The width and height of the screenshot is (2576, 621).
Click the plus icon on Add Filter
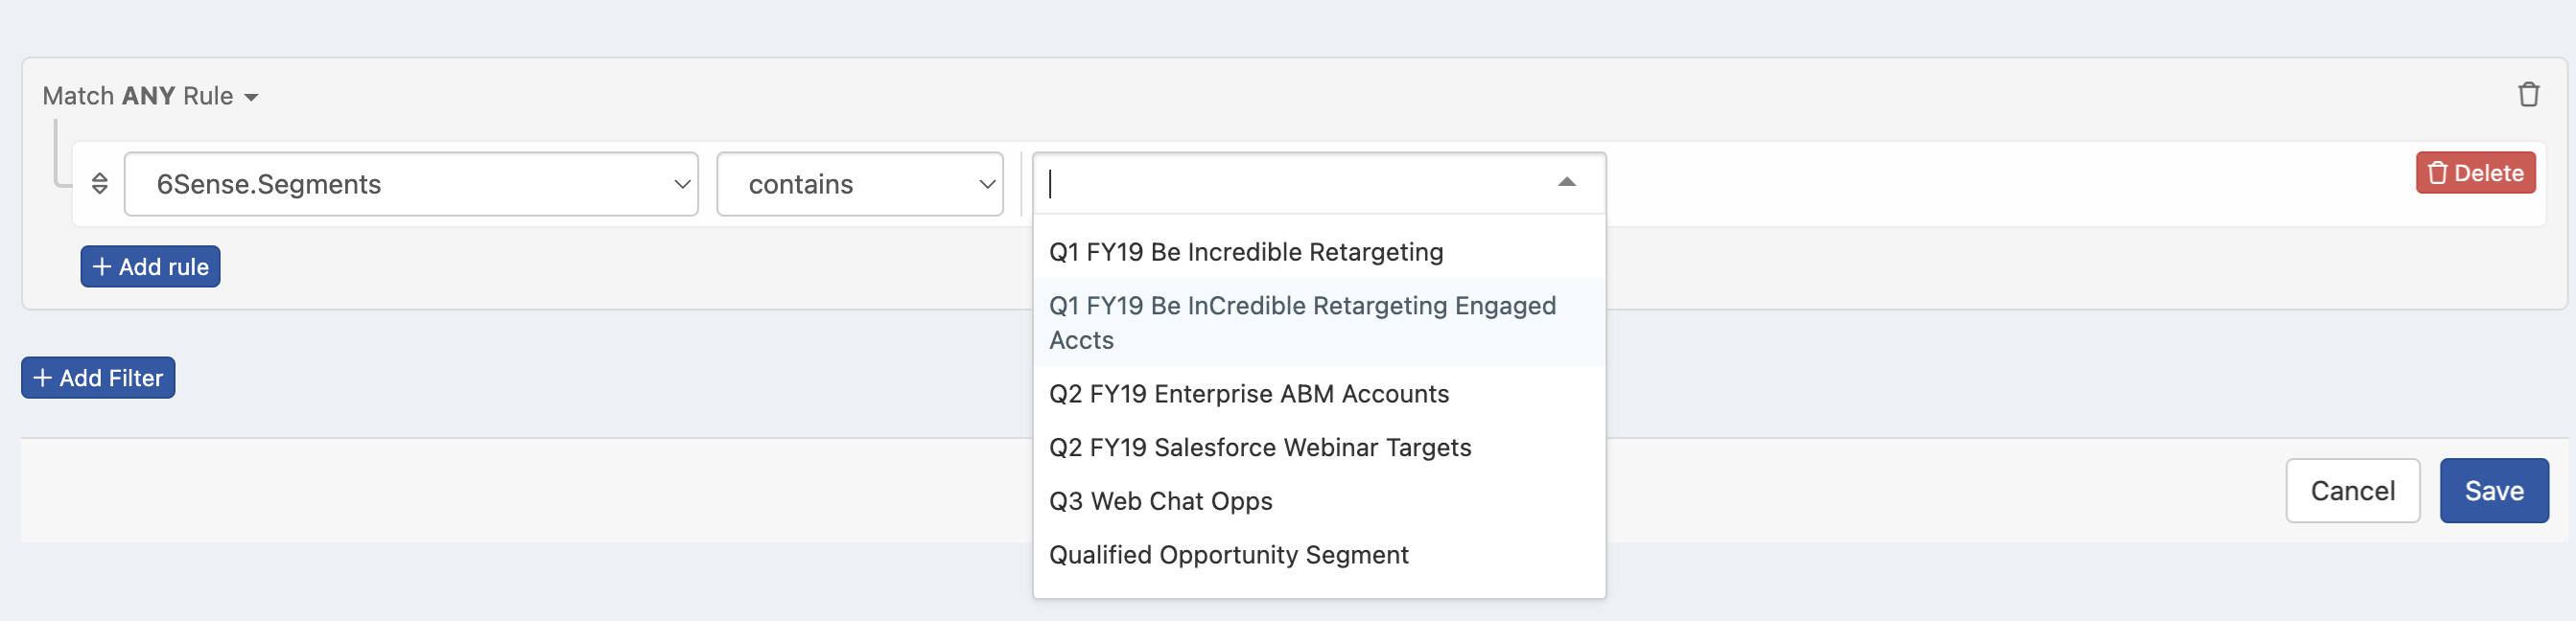point(42,378)
